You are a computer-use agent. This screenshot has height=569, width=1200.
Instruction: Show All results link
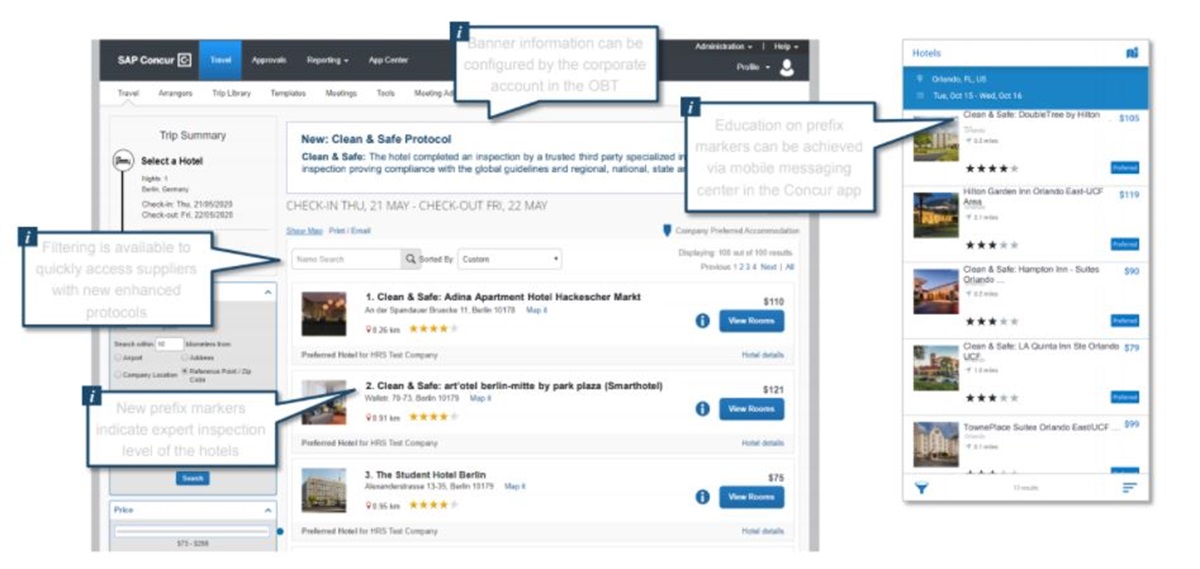790,267
